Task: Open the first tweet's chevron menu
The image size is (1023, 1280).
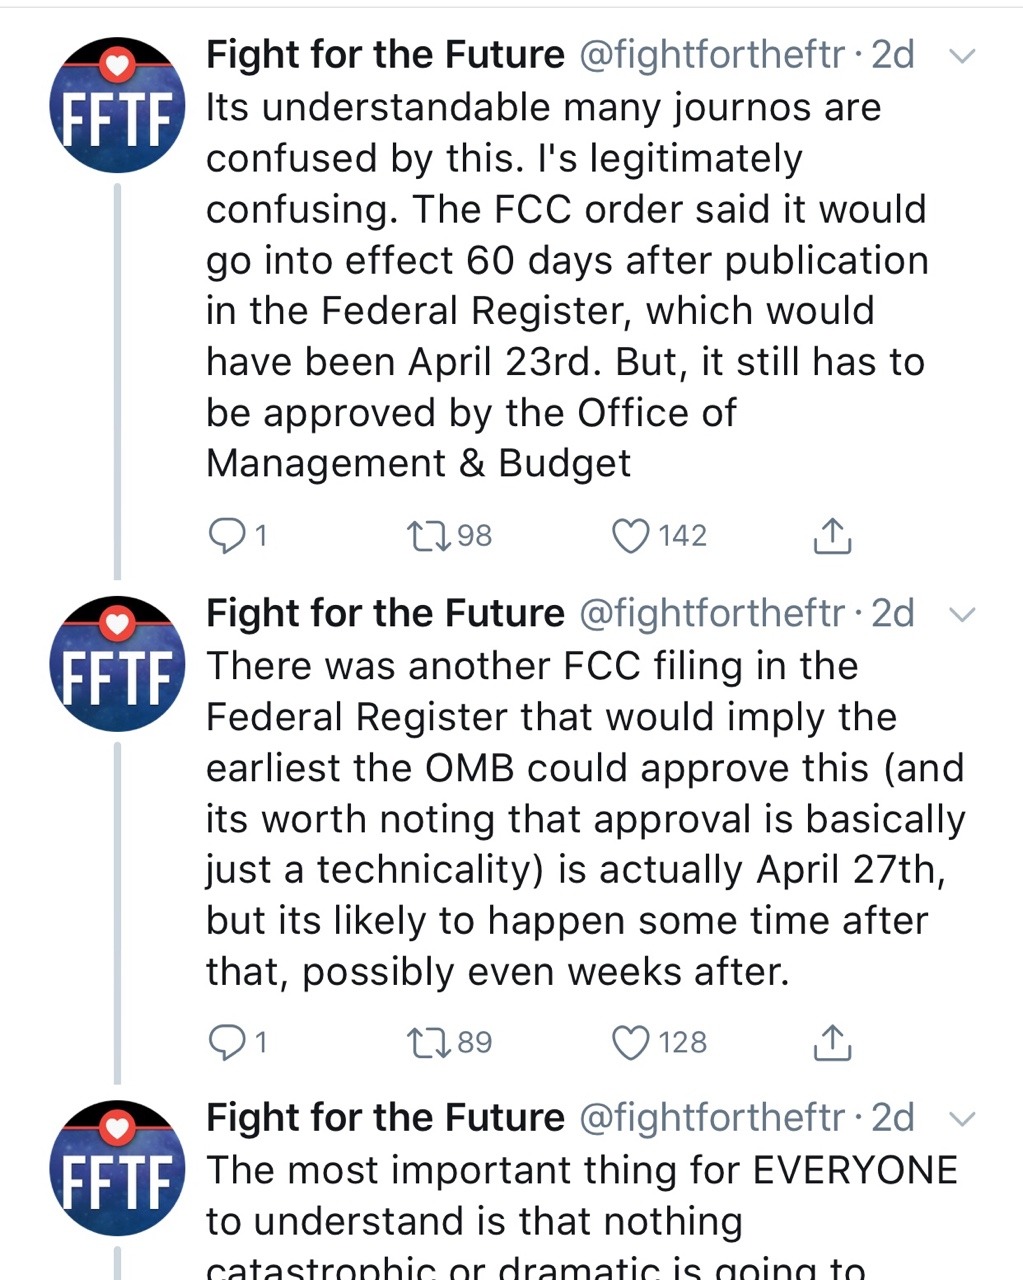Action: point(961,56)
